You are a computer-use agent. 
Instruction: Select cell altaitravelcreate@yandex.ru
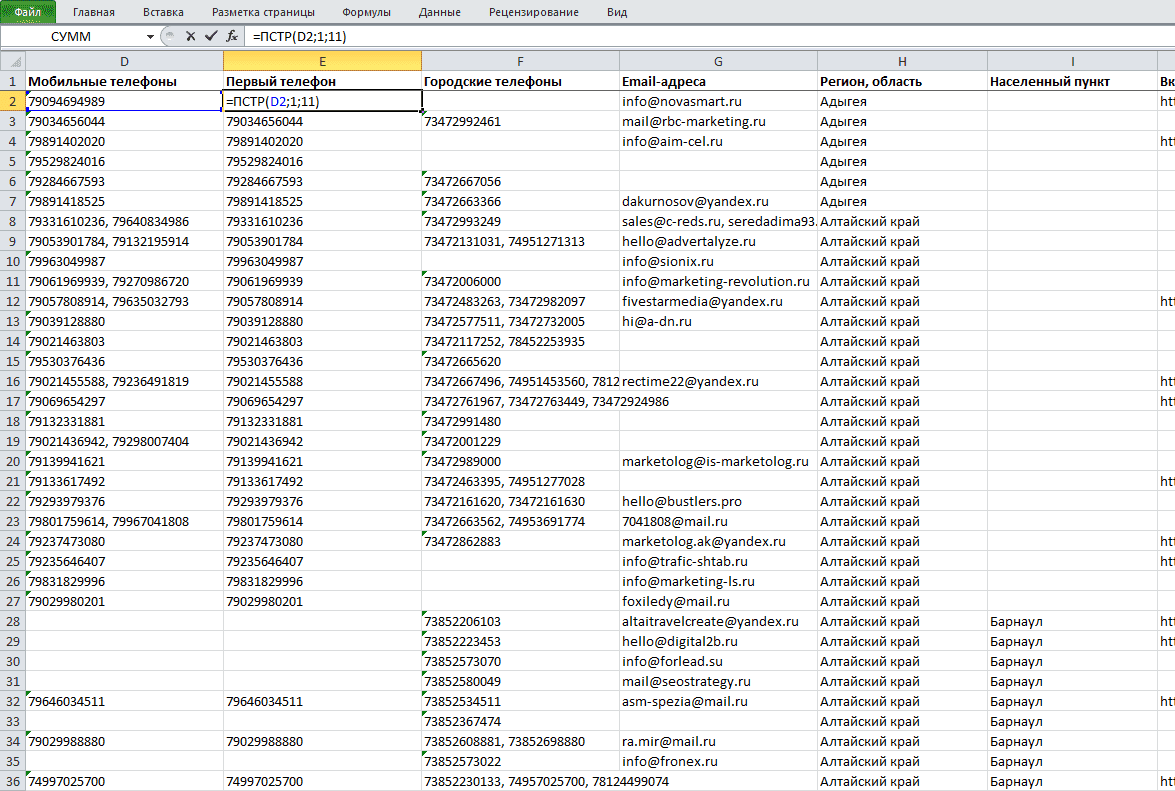click(718, 621)
